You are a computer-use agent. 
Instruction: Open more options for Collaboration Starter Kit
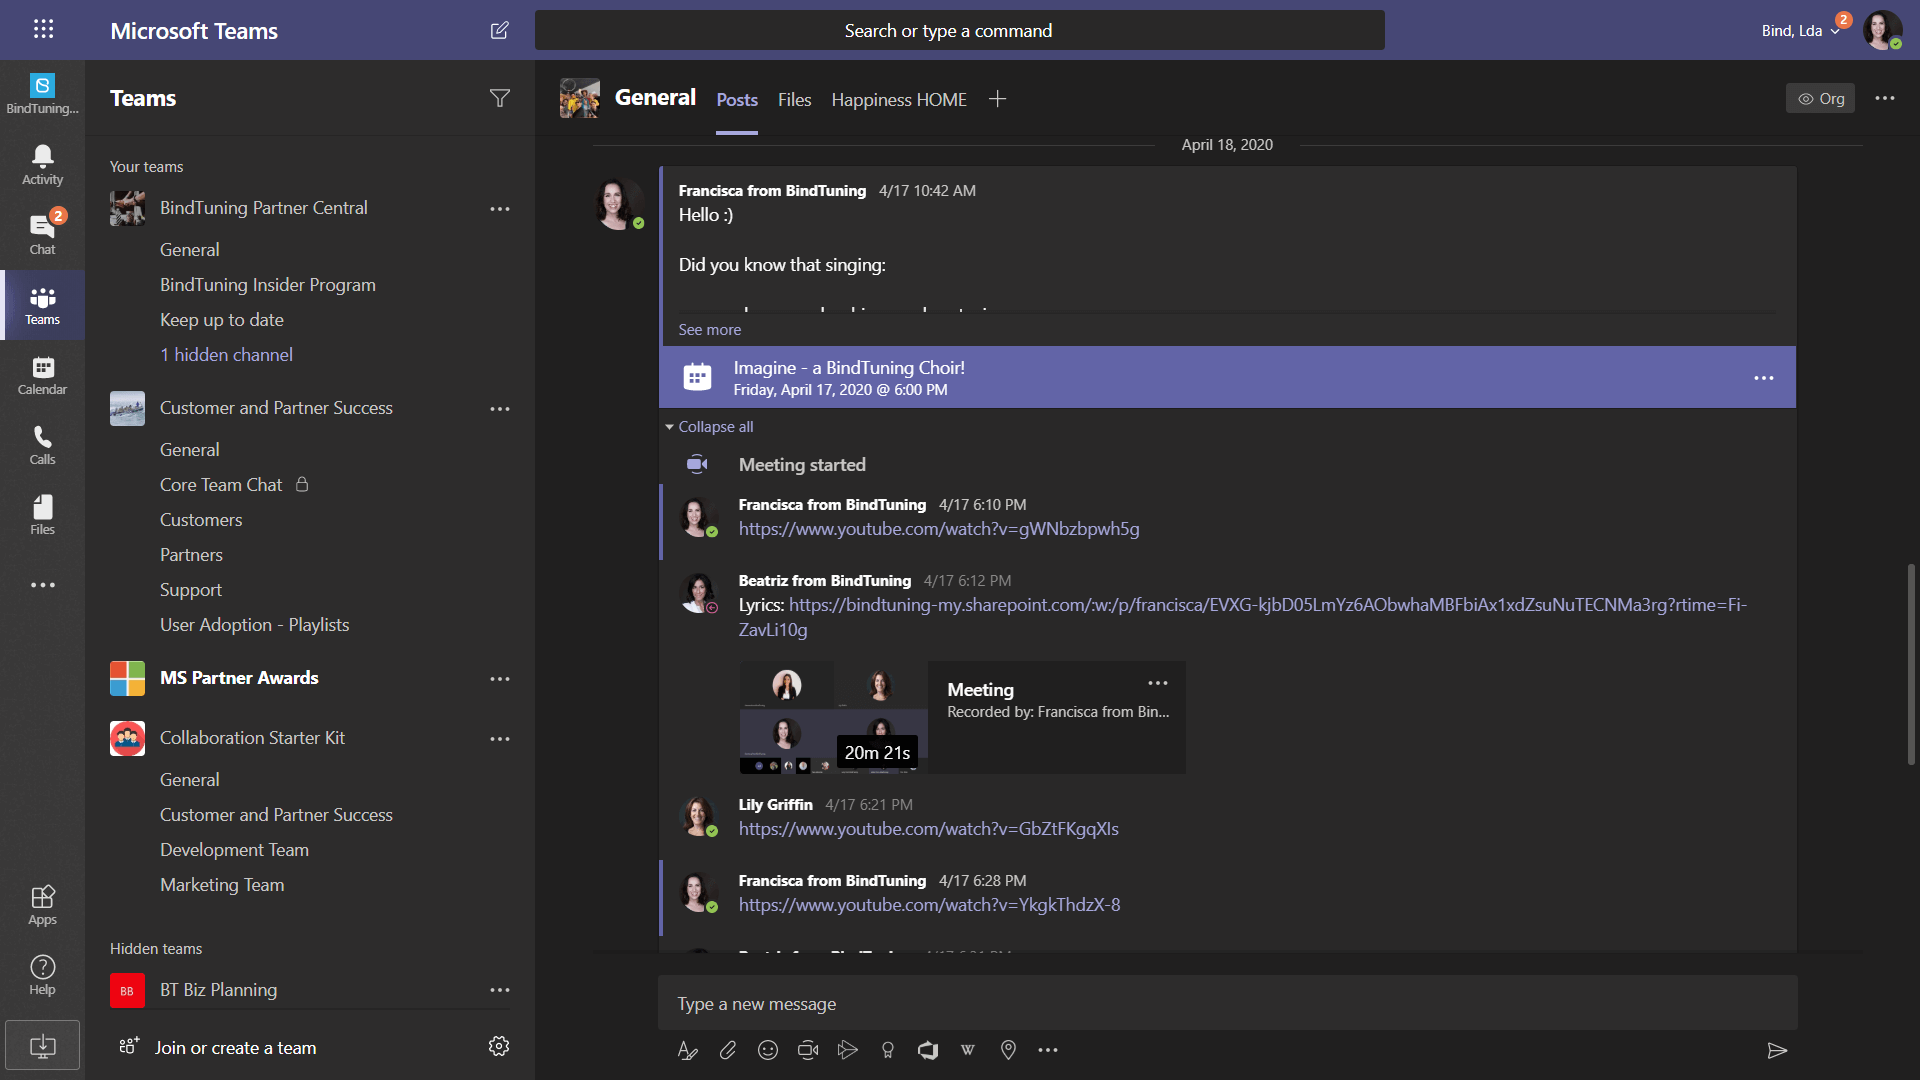pyautogui.click(x=499, y=738)
